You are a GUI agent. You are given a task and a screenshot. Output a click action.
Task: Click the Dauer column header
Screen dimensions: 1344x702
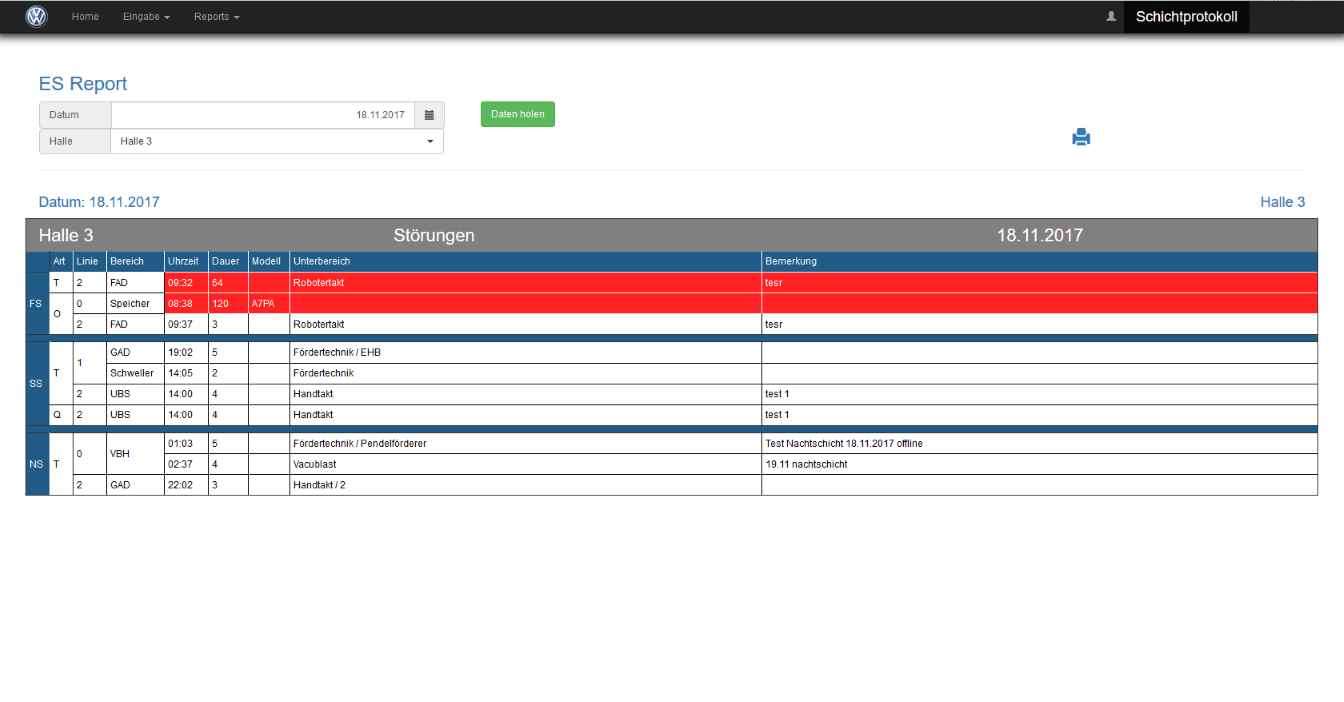click(x=226, y=261)
